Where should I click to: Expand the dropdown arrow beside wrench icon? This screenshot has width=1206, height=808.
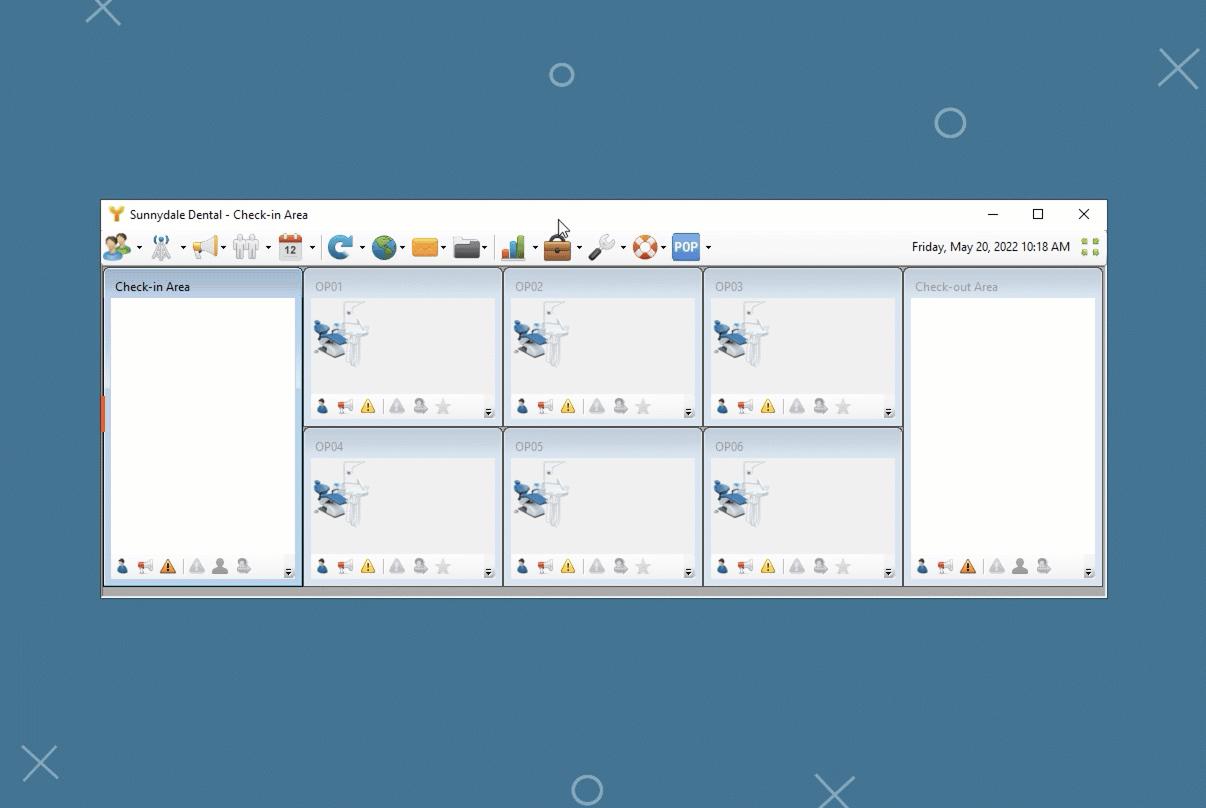pyautogui.click(x=623, y=248)
